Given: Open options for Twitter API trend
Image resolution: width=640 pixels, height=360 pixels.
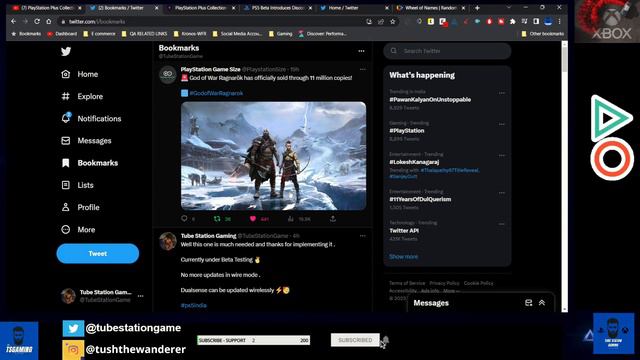Looking at the screenshot, I should (502, 224).
